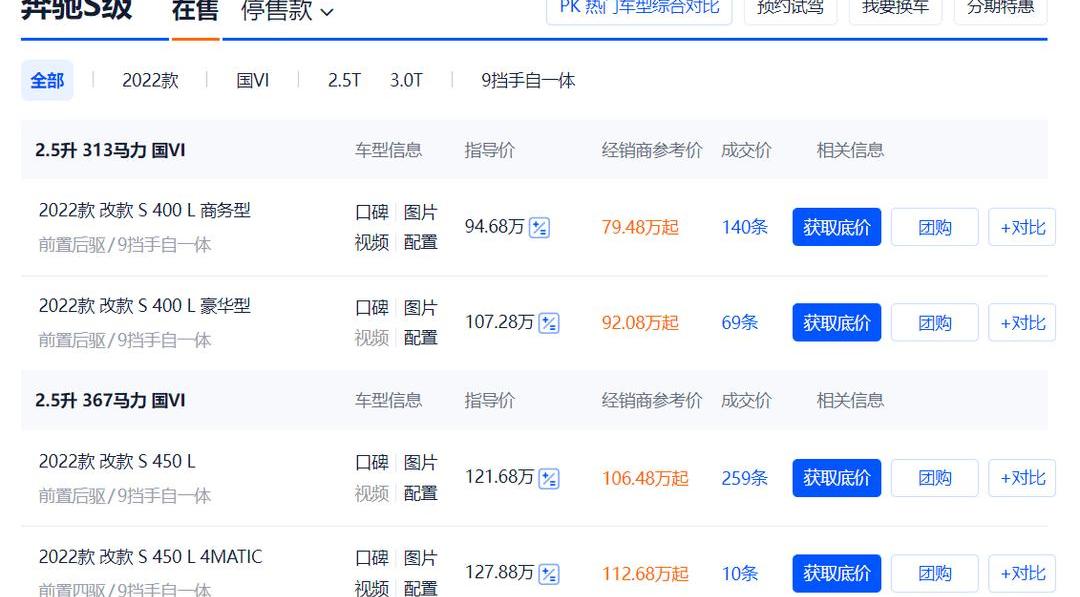View 配置 for S 400 L 豪华型
Screen dimensions: 1080x597
pos(420,338)
